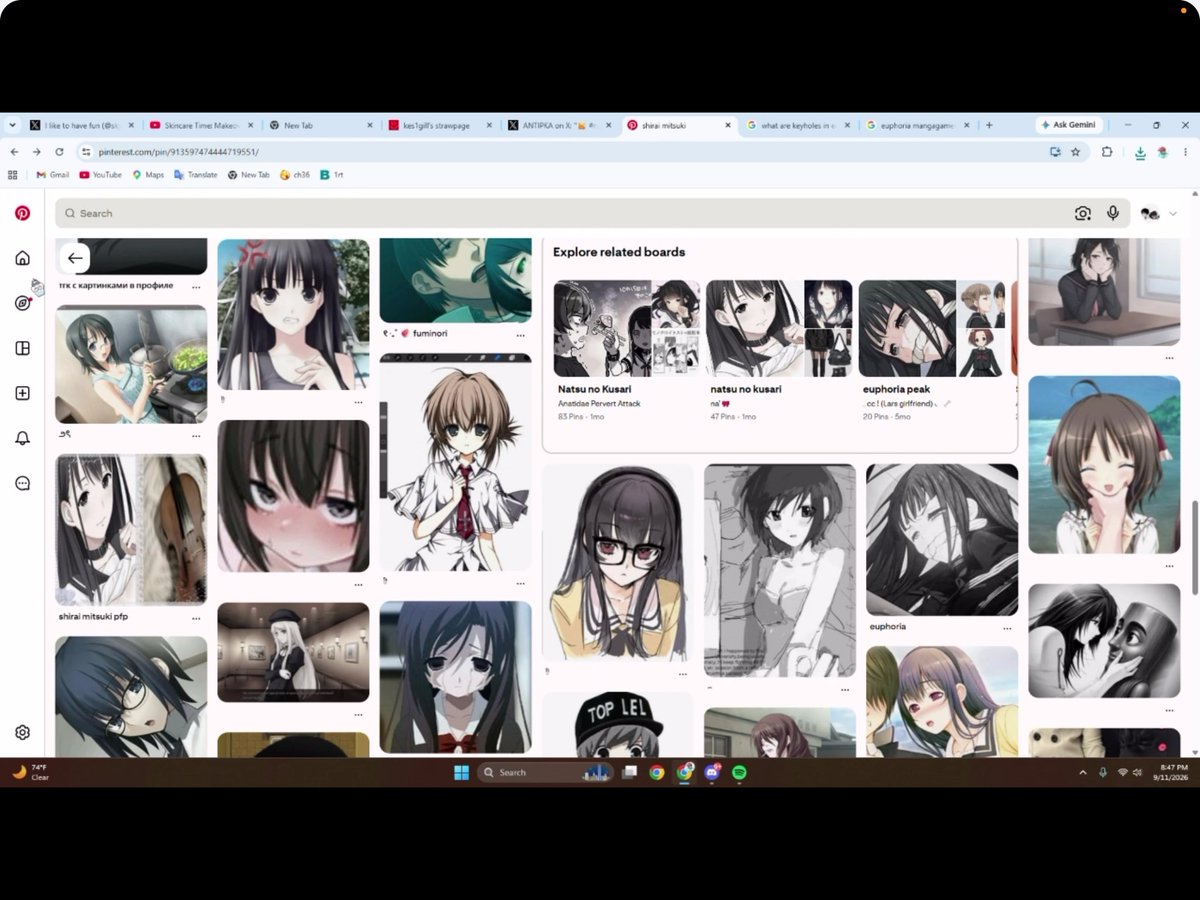
Task: Open the notifications bell in the sidebar
Action: click(22, 438)
